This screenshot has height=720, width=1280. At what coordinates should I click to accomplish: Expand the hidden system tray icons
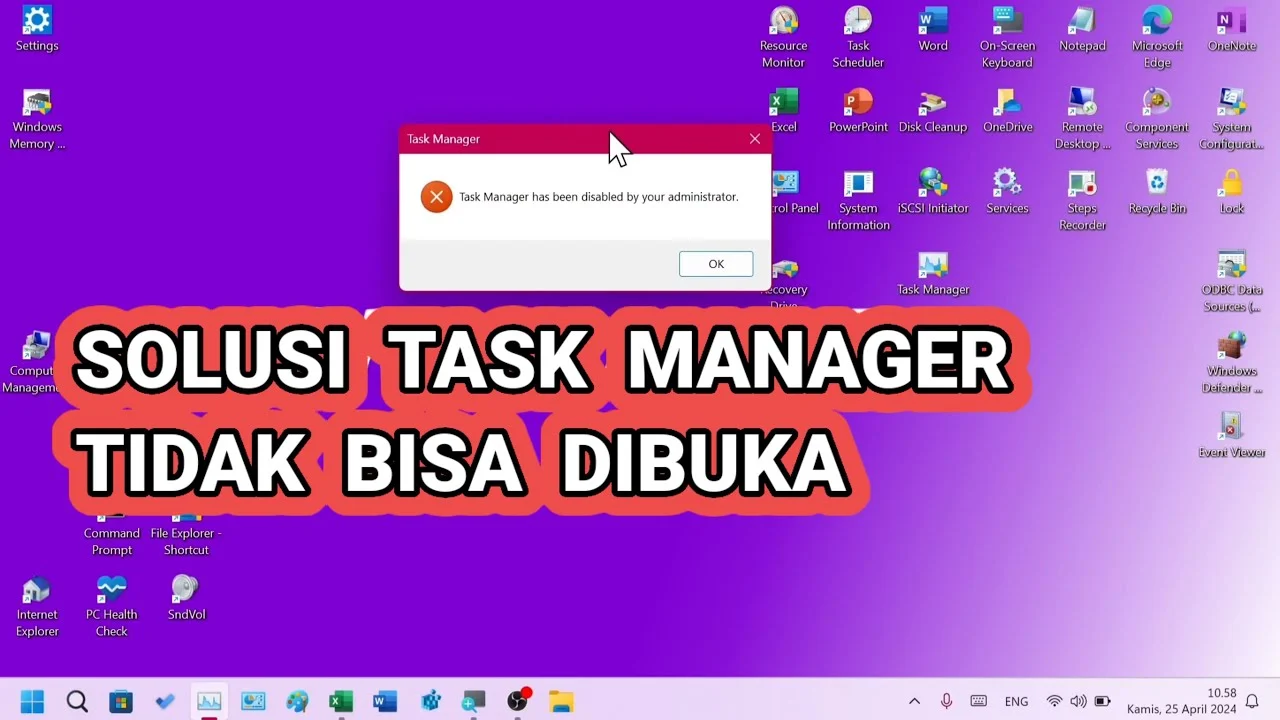914,701
